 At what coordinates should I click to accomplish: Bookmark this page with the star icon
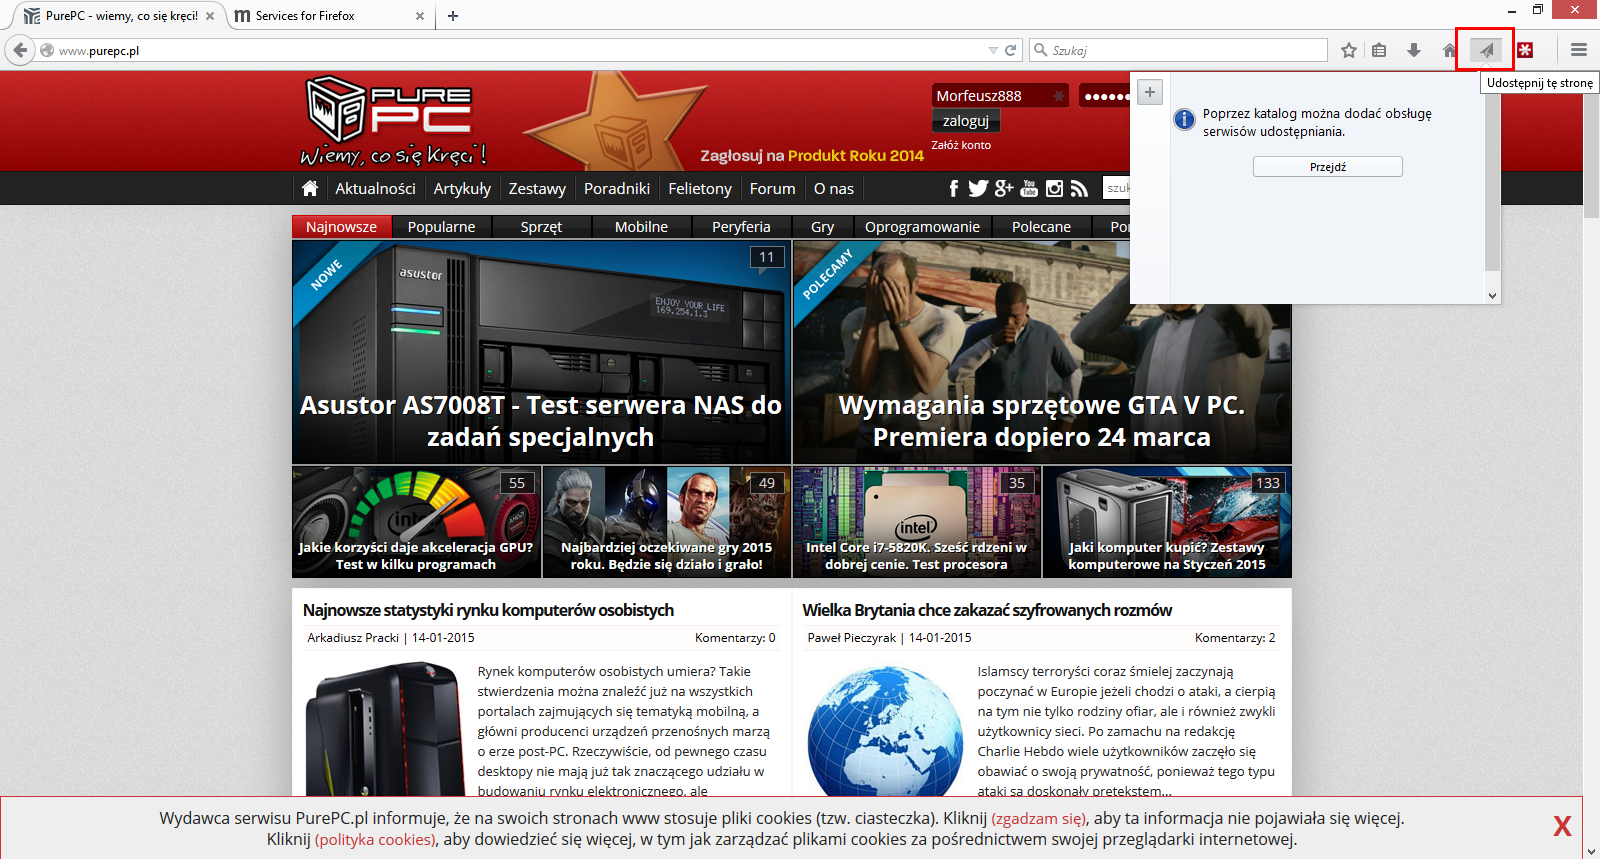pos(1349,50)
